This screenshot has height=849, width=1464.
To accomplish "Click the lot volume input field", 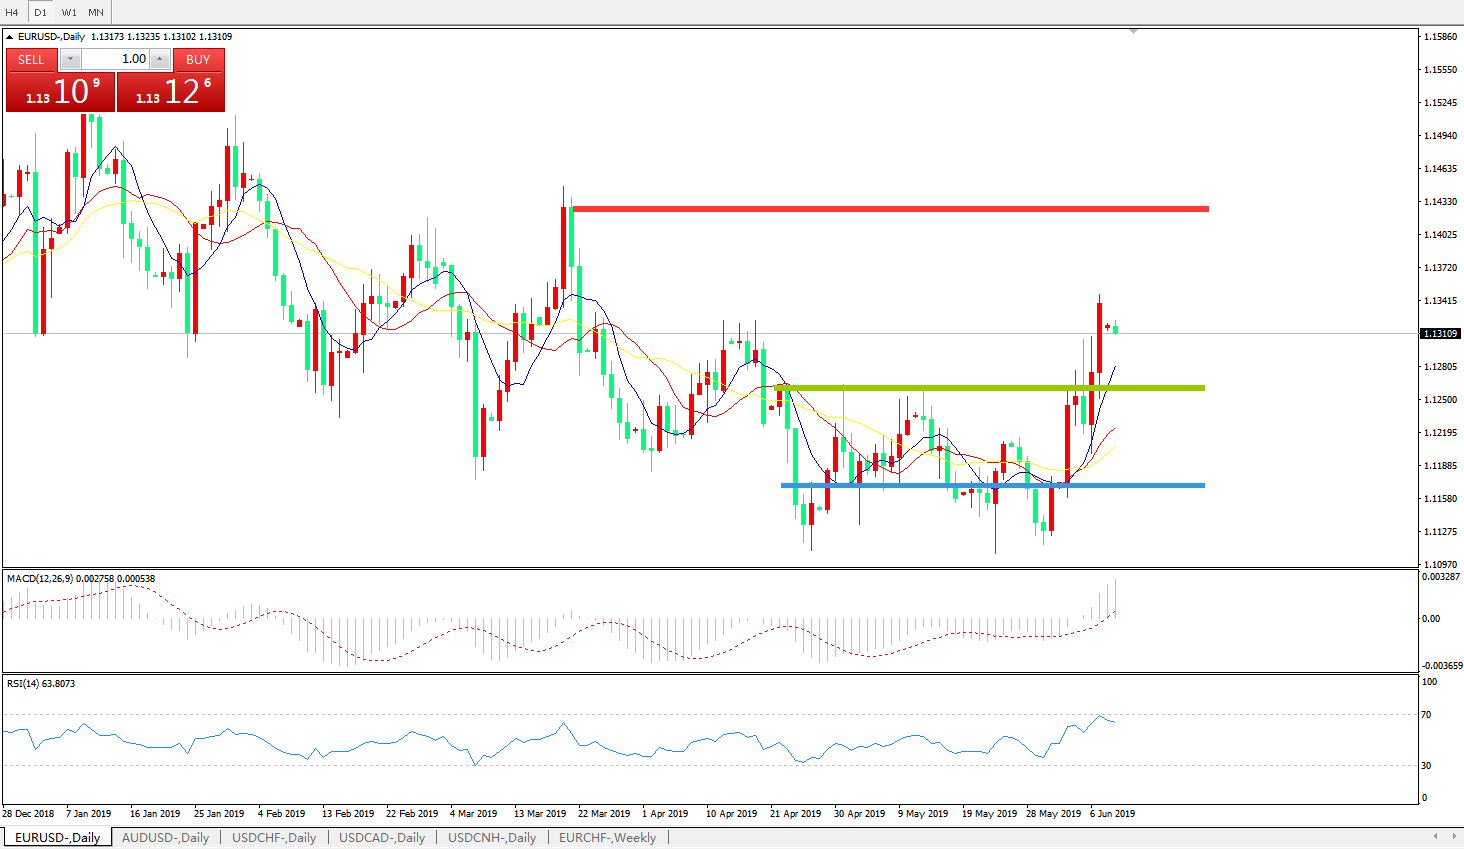I will pyautogui.click(x=115, y=60).
